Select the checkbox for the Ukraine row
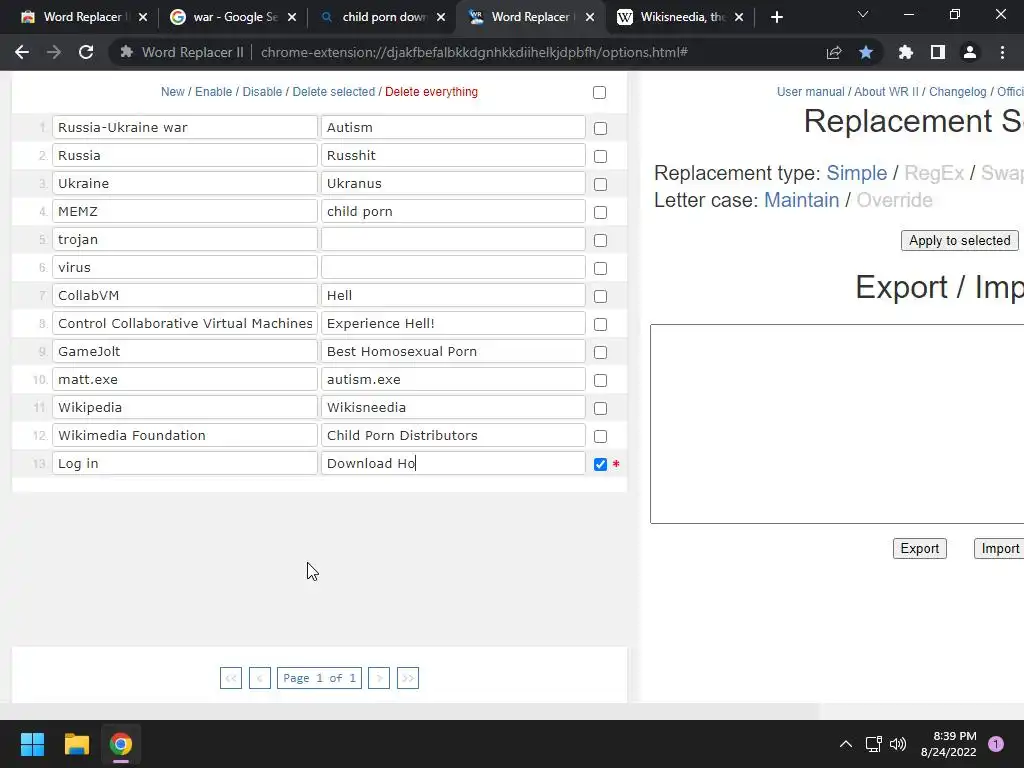Image resolution: width=1024 pixels, height=768 pixels. coord(600,185)
